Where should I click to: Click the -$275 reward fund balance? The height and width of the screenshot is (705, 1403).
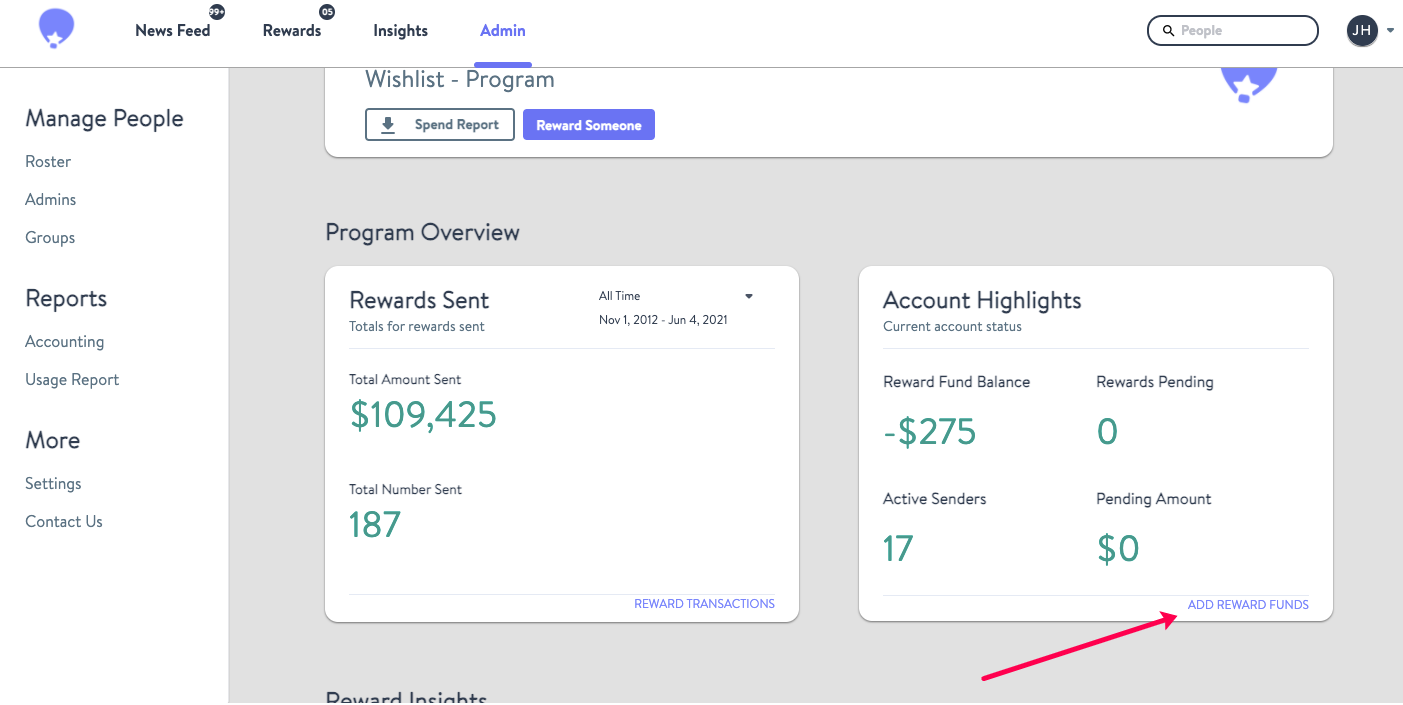click(929, 432)
